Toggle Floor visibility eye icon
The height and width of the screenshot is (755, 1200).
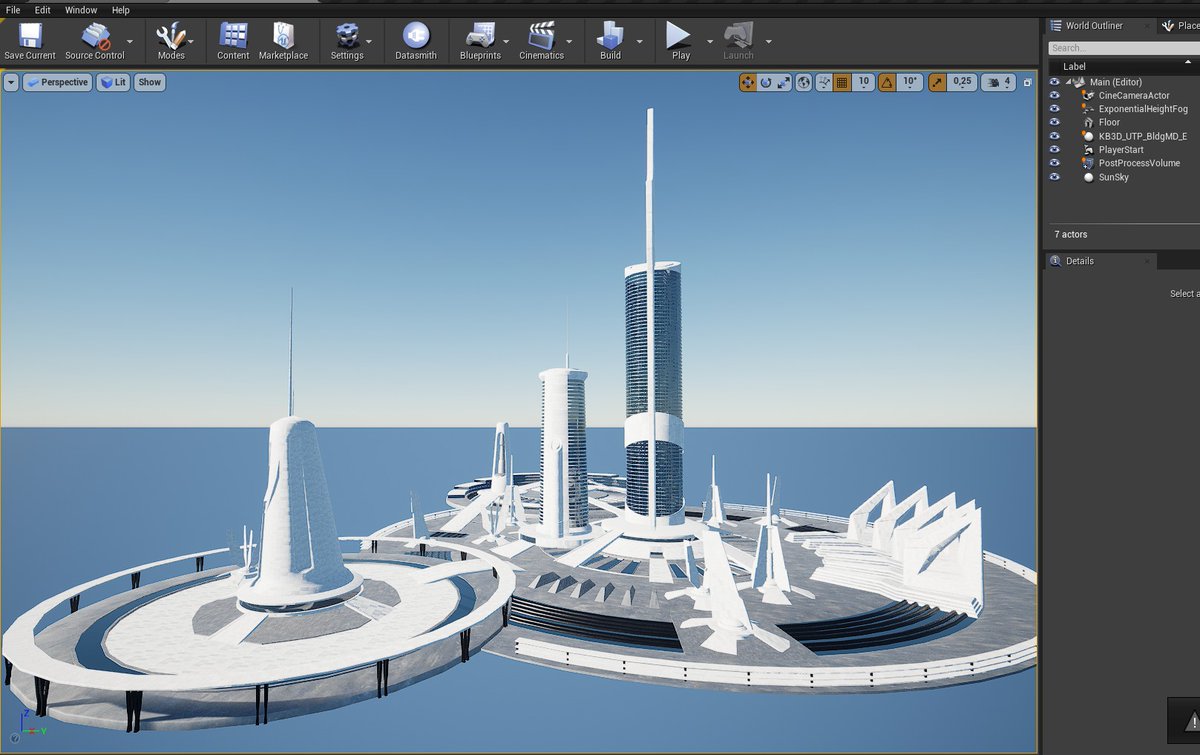(x=1054, y=122)
